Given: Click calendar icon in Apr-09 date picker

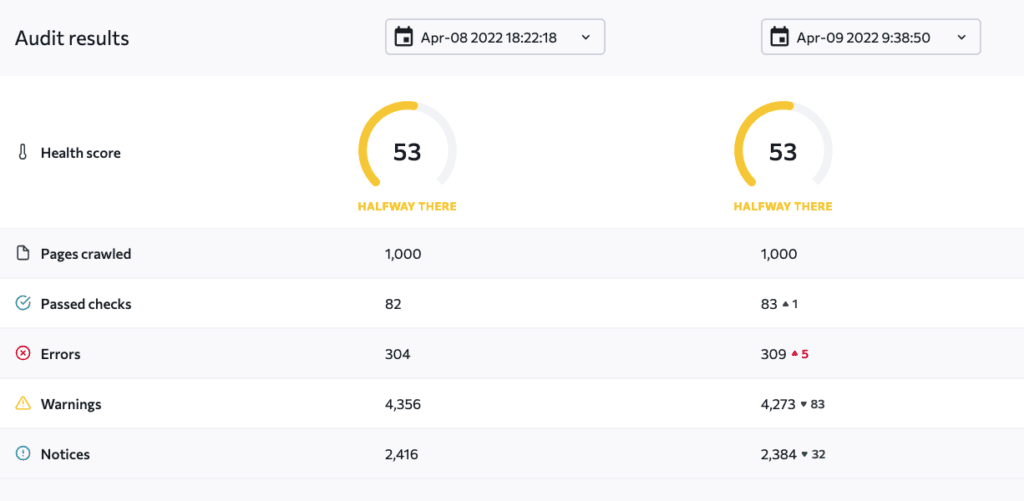Looking at the screenshot, I should tap(780, 38).
